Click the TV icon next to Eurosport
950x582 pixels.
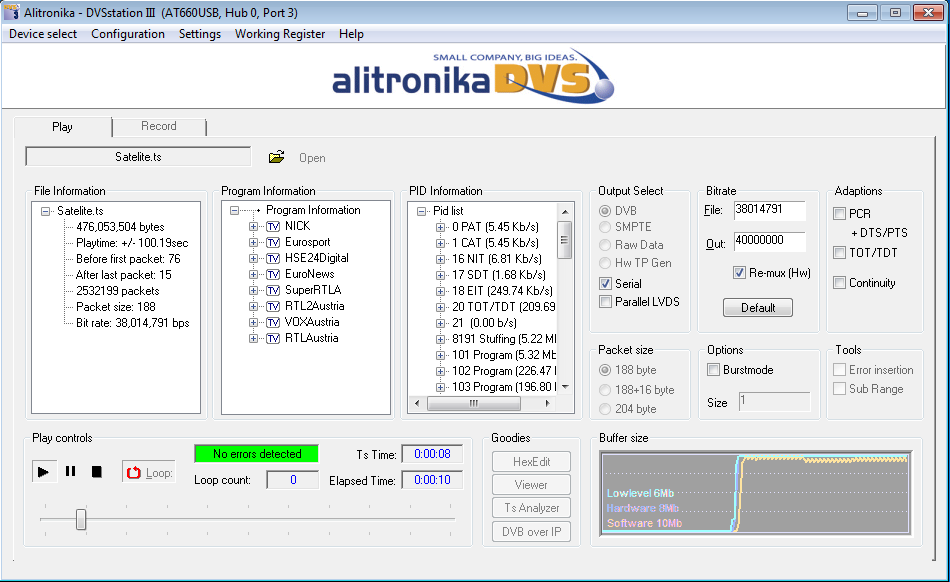point(273,242)
